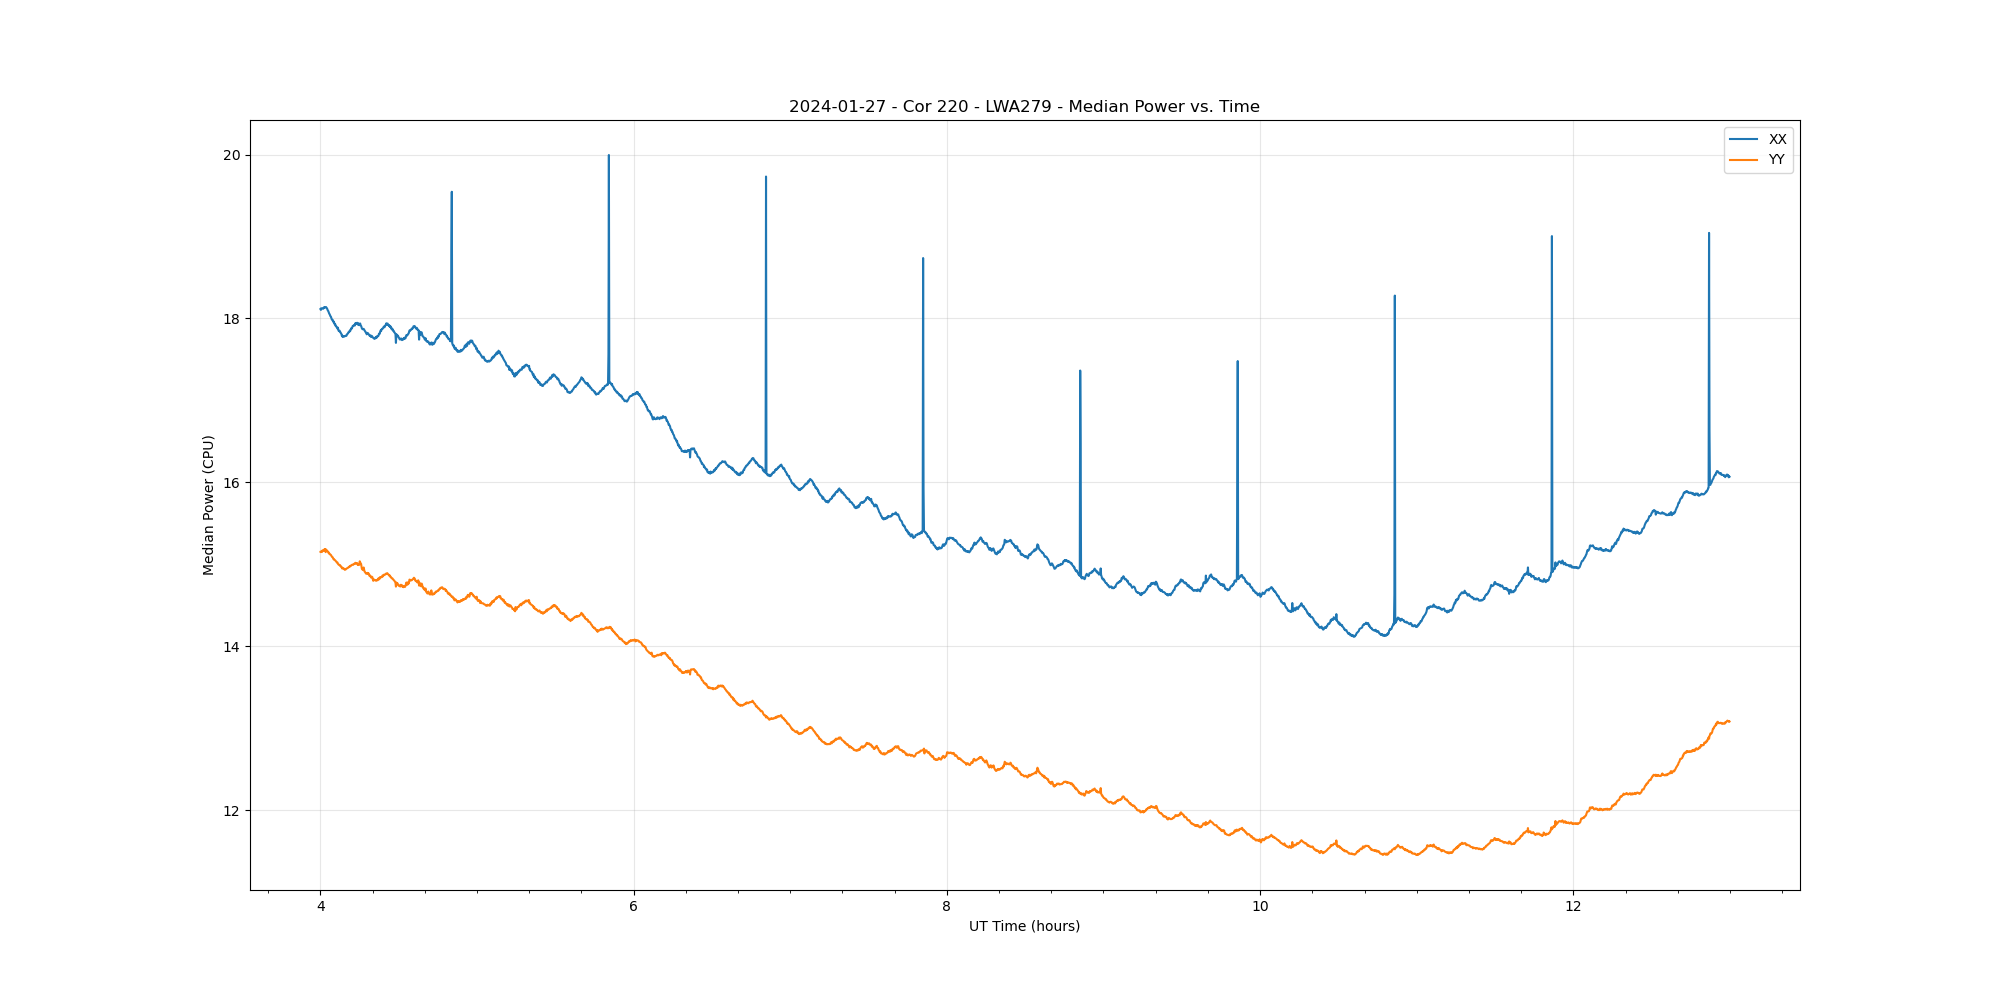This screenshot has width=2000, height=1000.
Task: Click the XX spike peak just before hour 11
Action: pyautogui.click(x=1394, y=296)
